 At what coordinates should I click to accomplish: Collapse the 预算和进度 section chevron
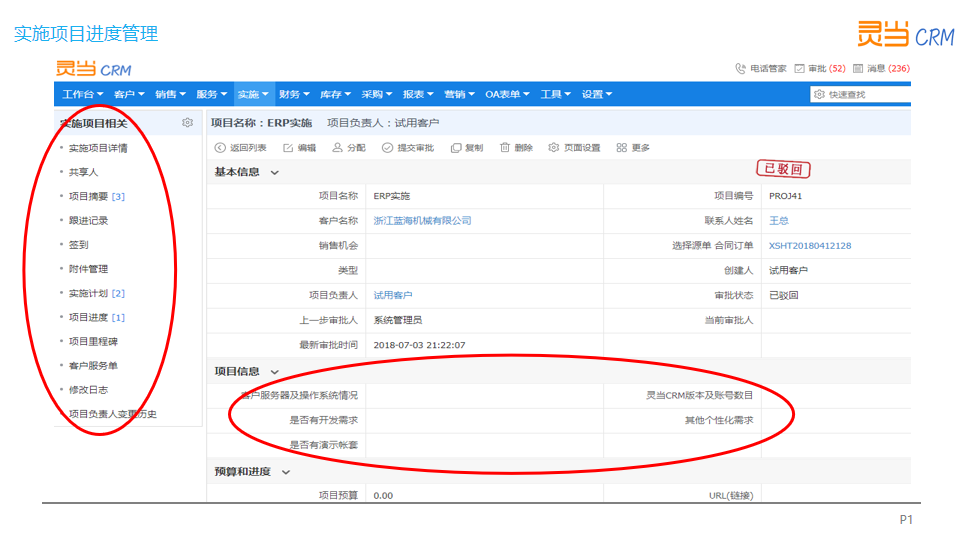[286, 472]
